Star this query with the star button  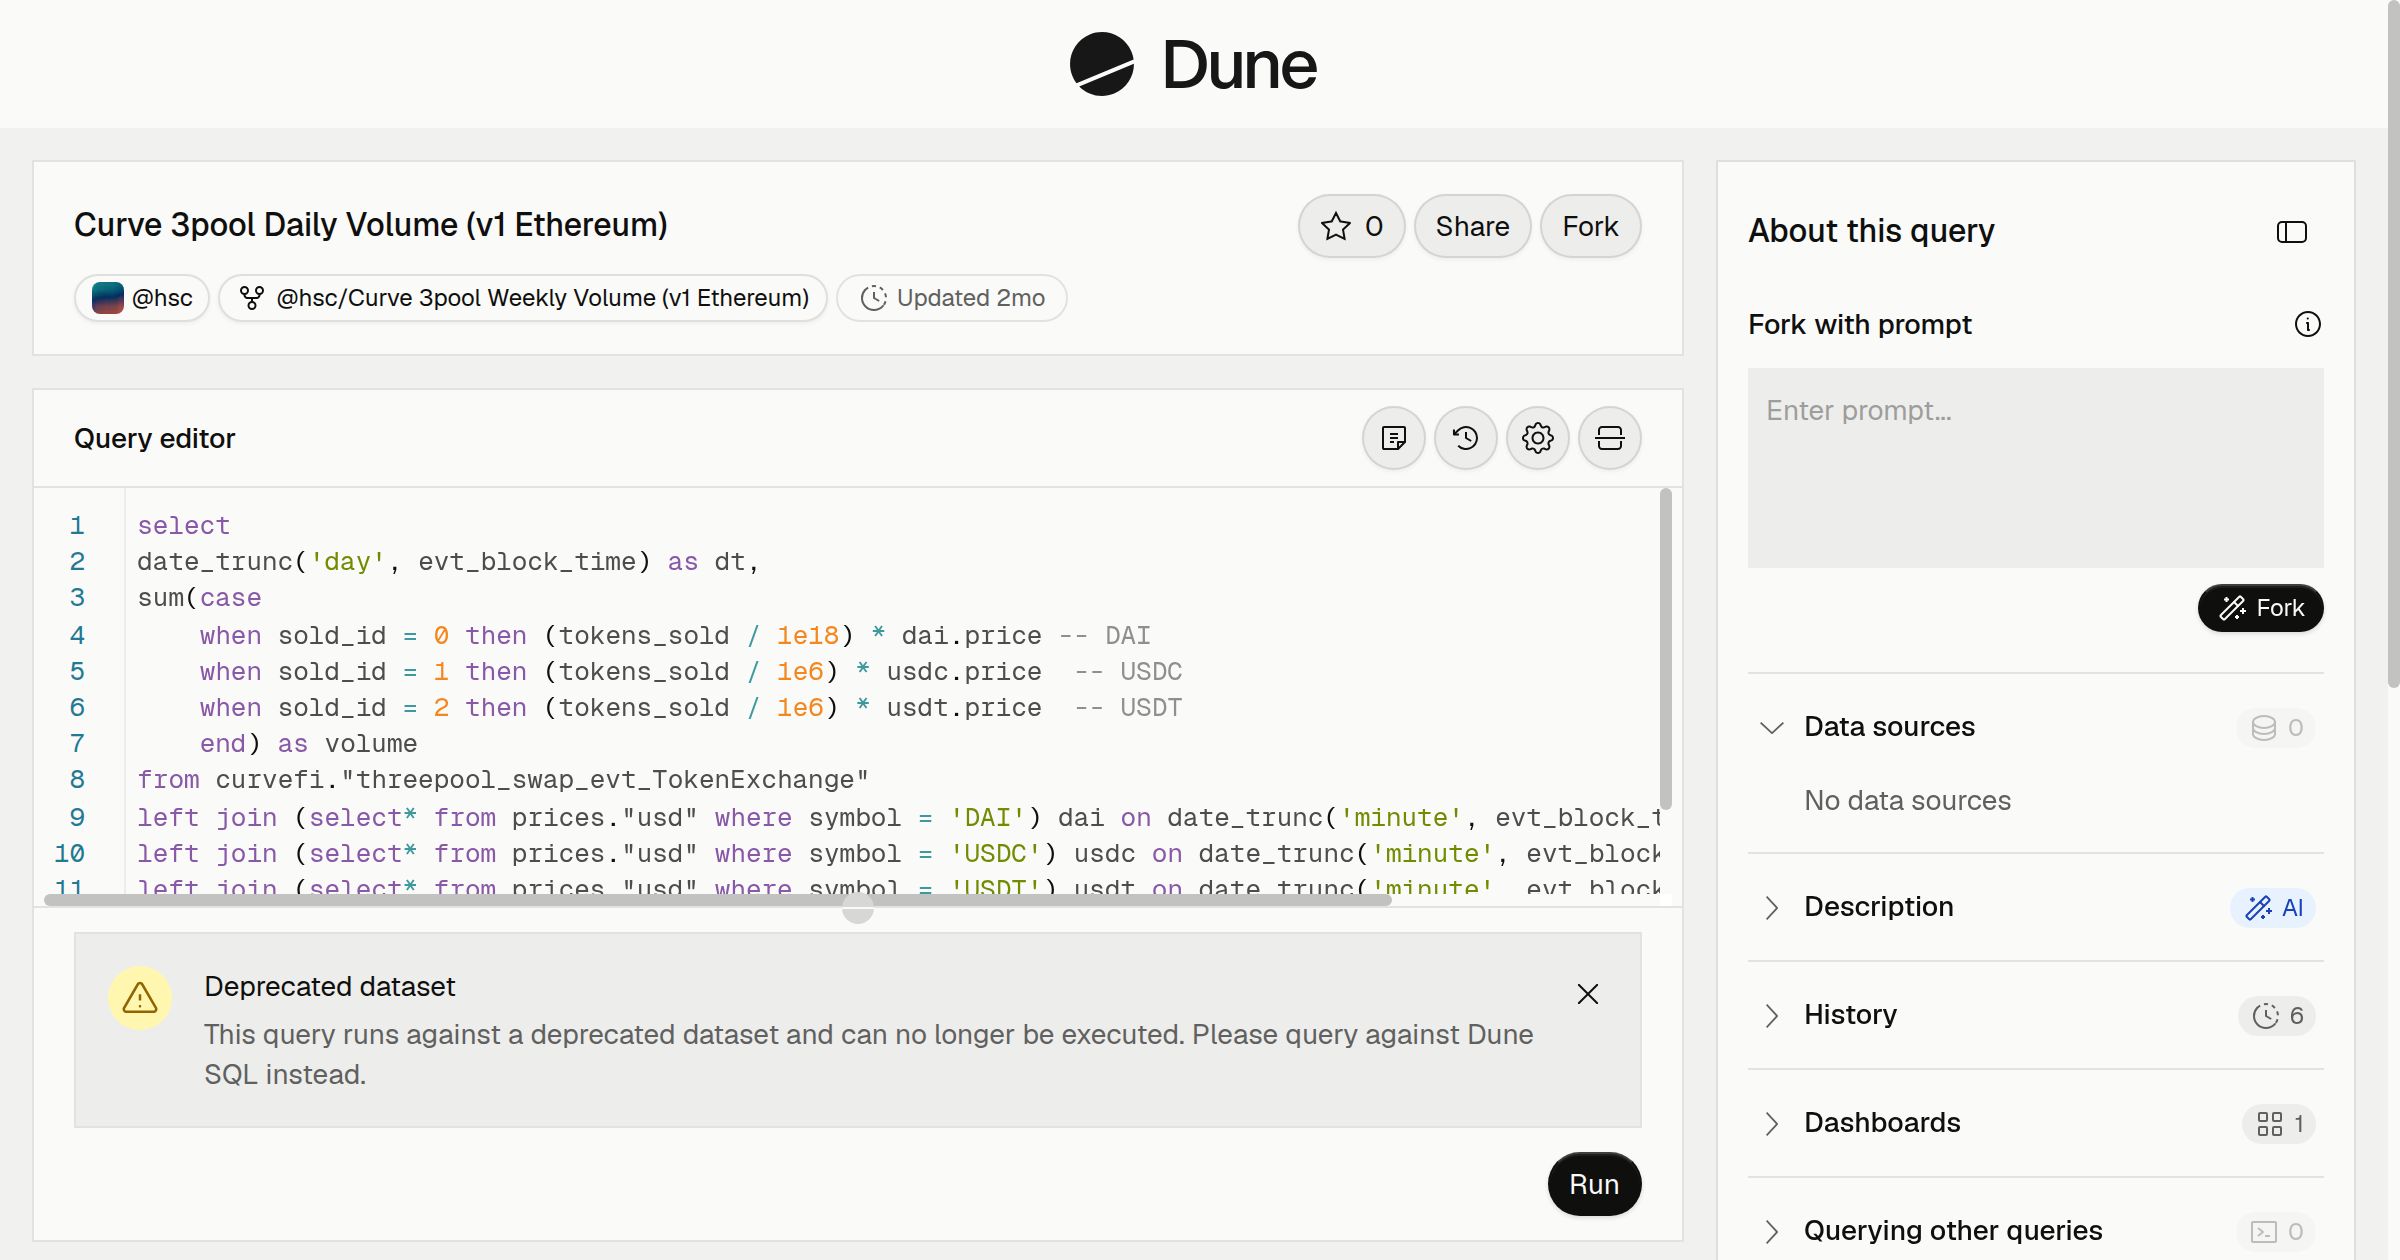pyautogui.click(x=1351, y=226)
